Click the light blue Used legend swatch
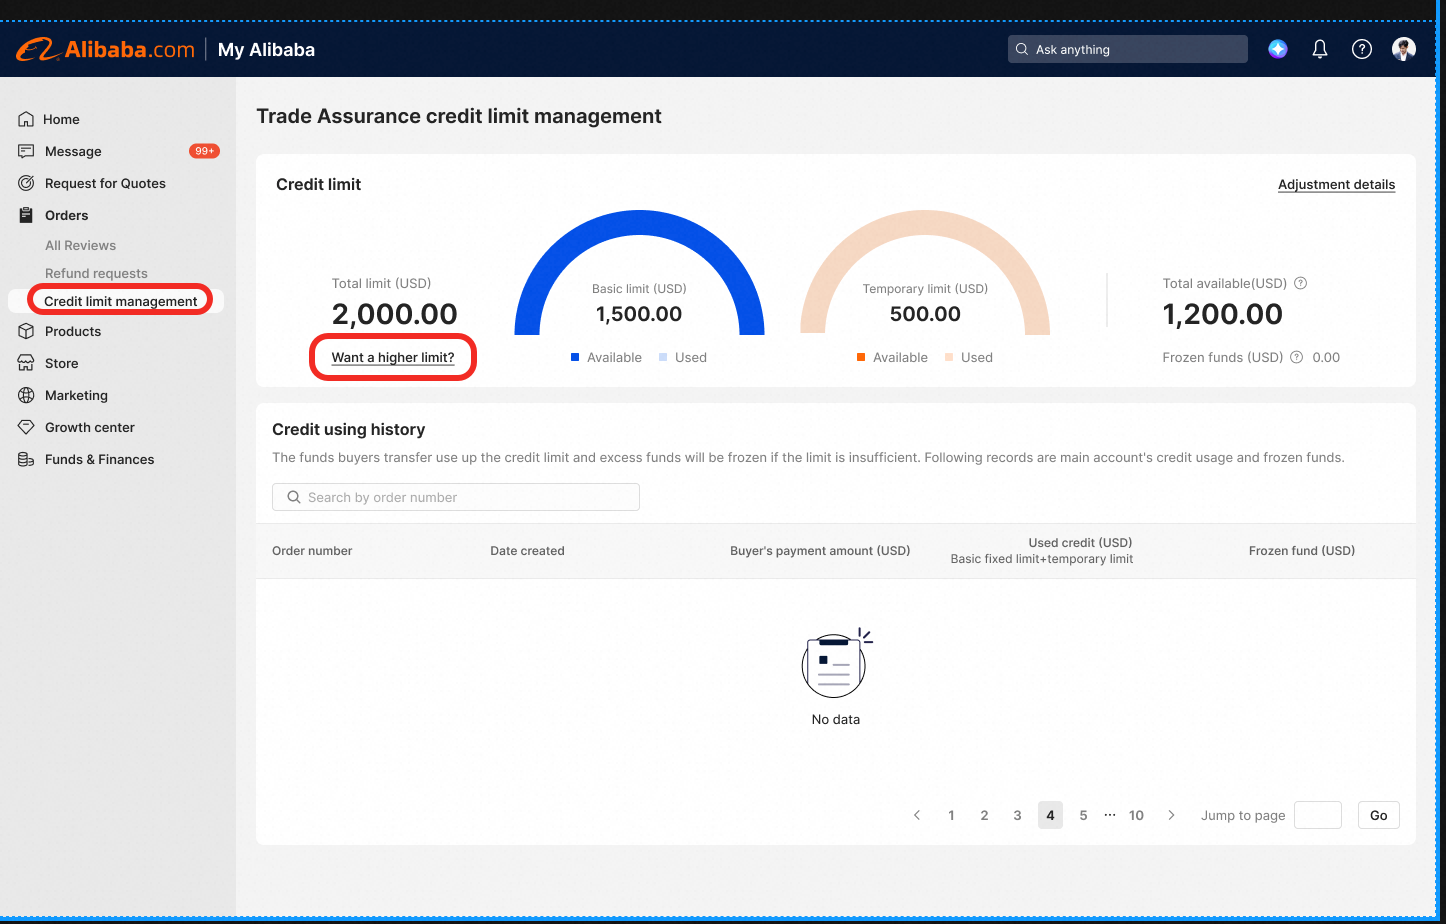The image size is (1446, 924). (x=663, y=357)
